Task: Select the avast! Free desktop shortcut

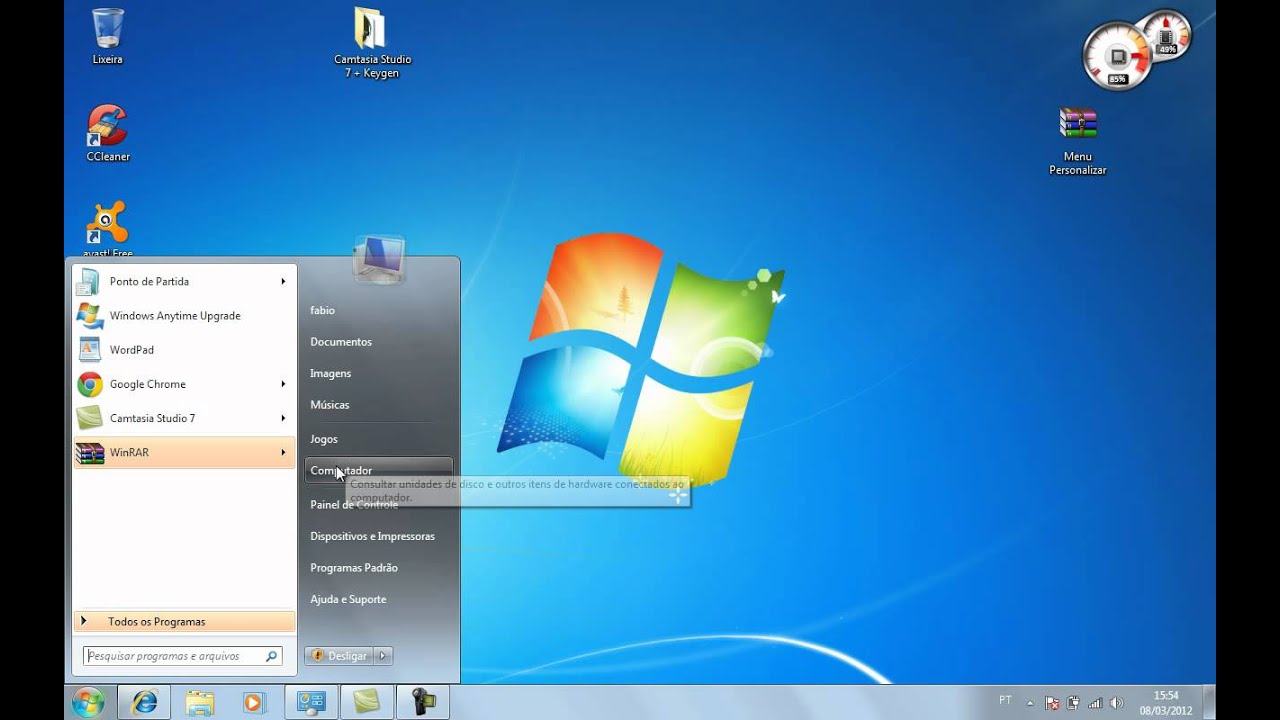Action: coord(108,229)
